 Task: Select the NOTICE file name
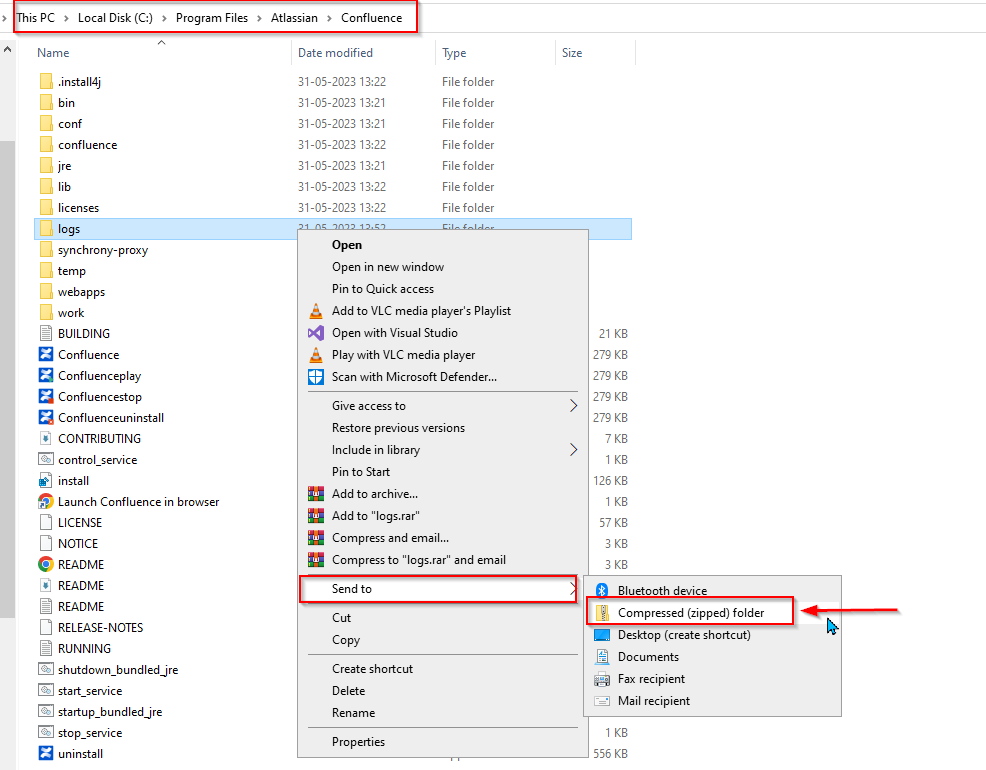point(78,544)
